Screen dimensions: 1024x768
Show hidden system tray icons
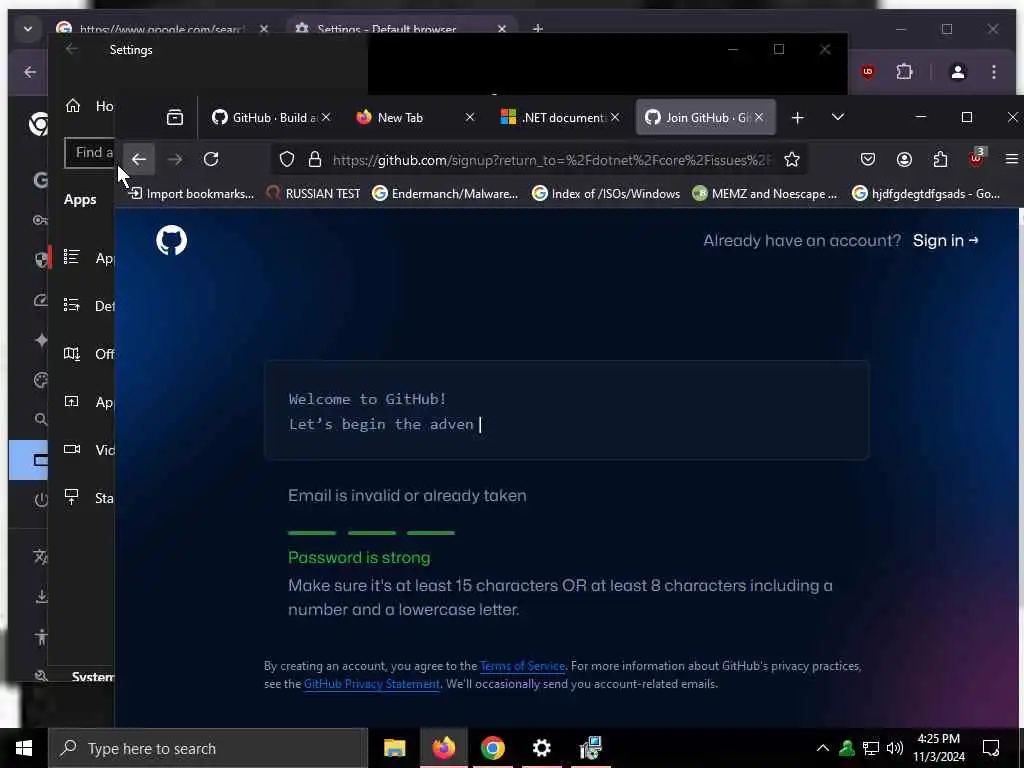click(823, 748)
